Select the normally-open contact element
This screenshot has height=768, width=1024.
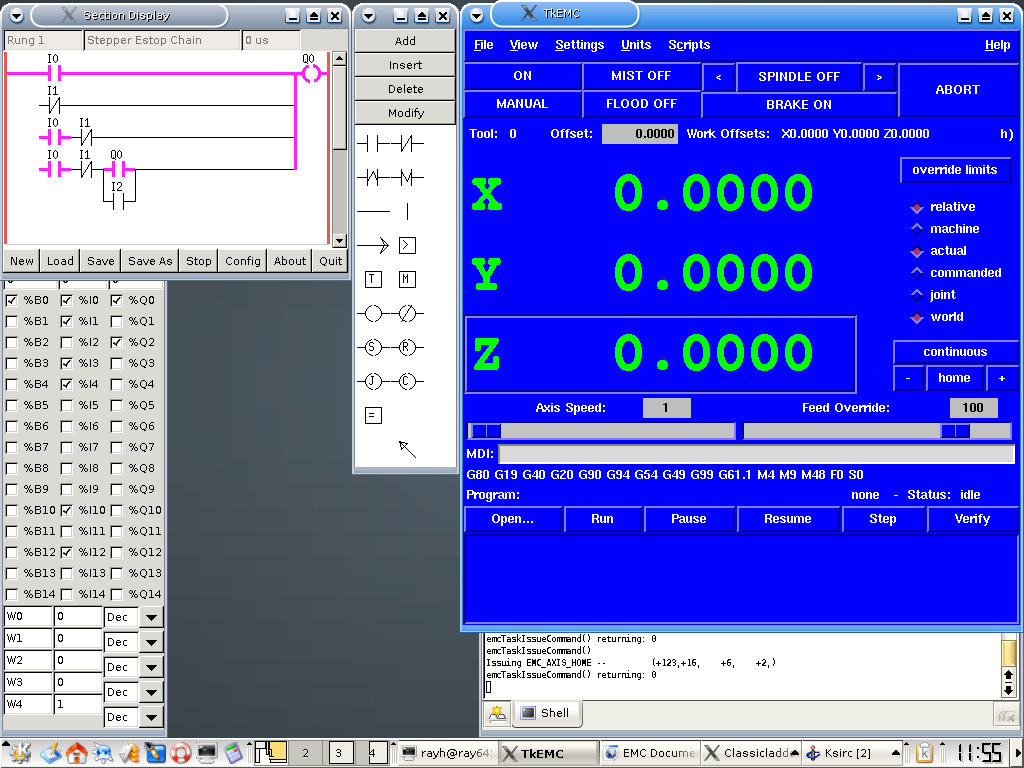[373, 143]
